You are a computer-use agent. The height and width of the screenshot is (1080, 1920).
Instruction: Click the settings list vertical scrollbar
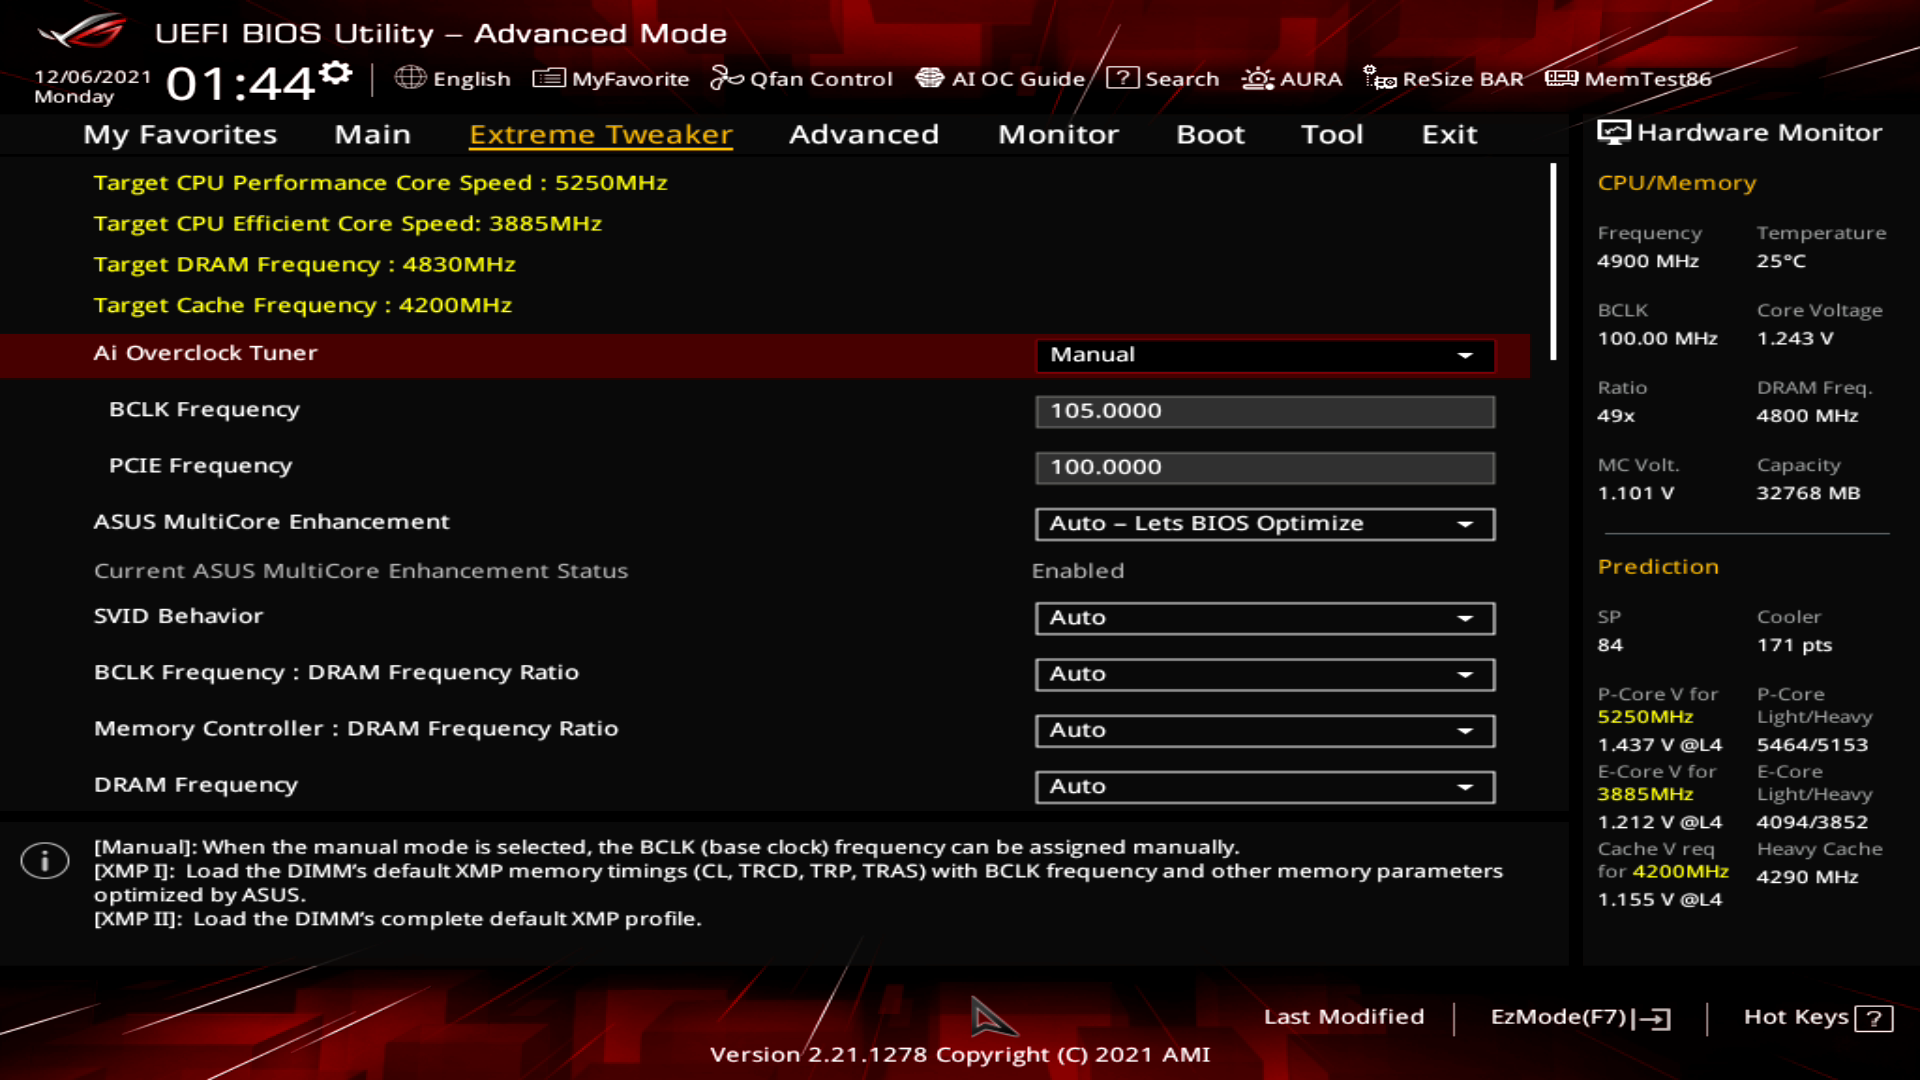[x=1553, y=262]
